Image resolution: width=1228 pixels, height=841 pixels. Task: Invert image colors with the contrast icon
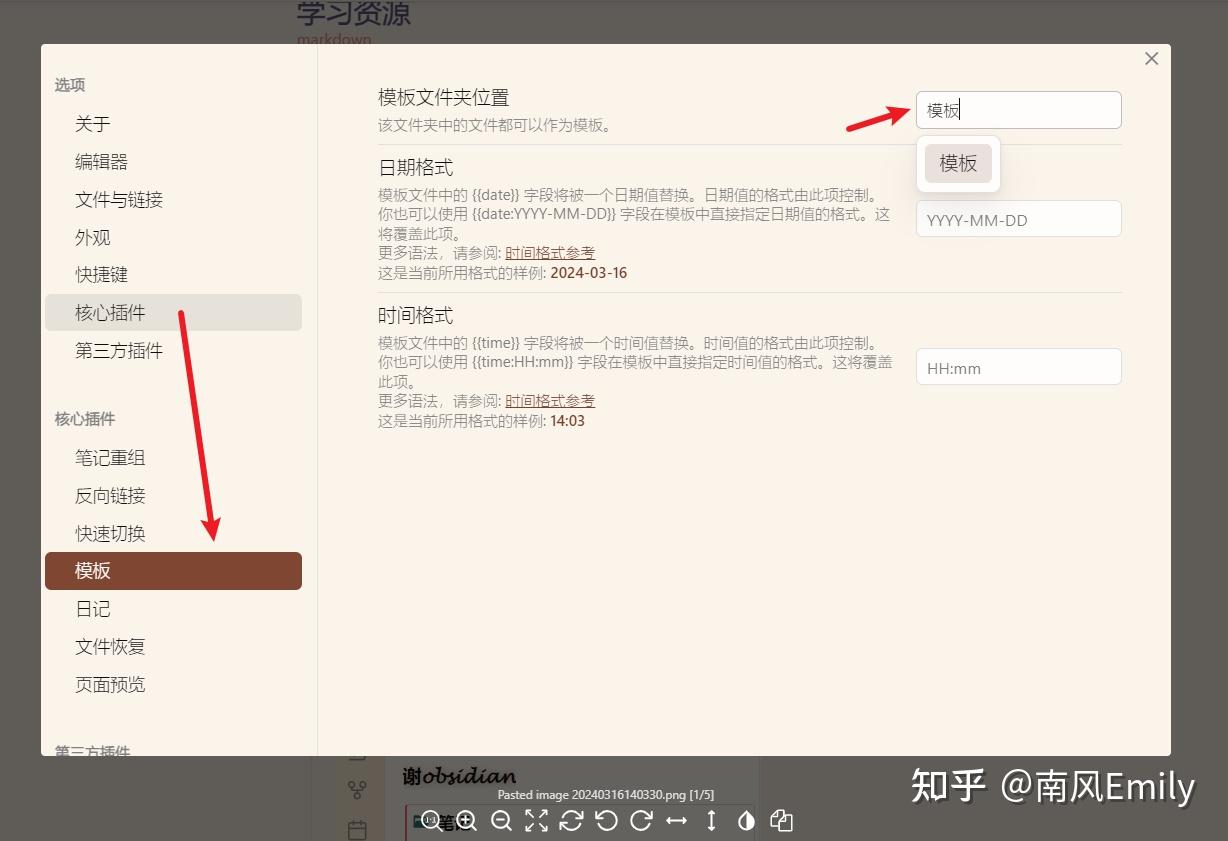tap(746, 822)
